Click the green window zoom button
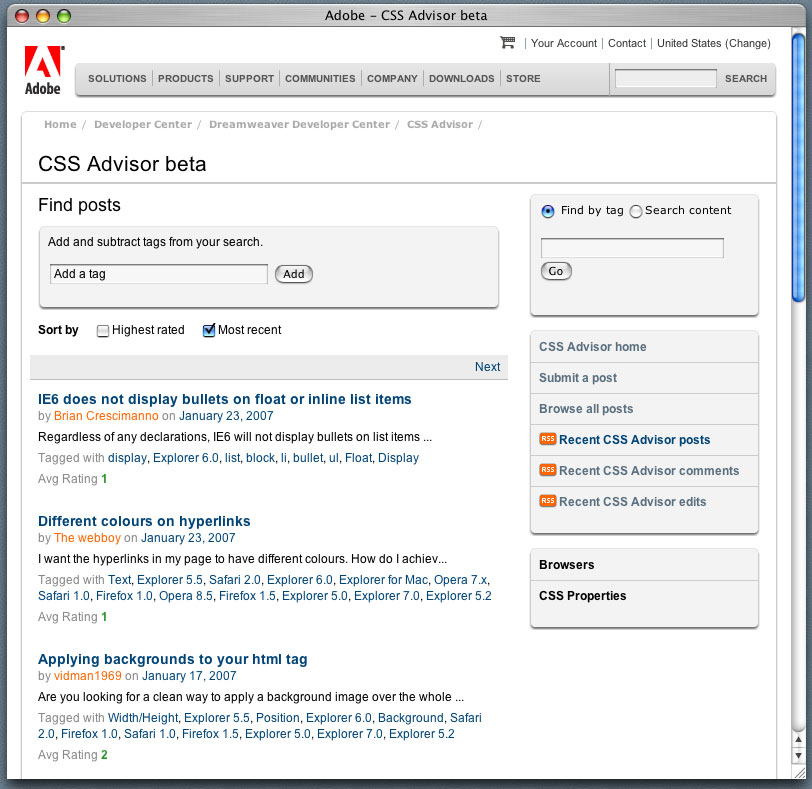Screen dimensions: 812x789 [x=63, y=15]
